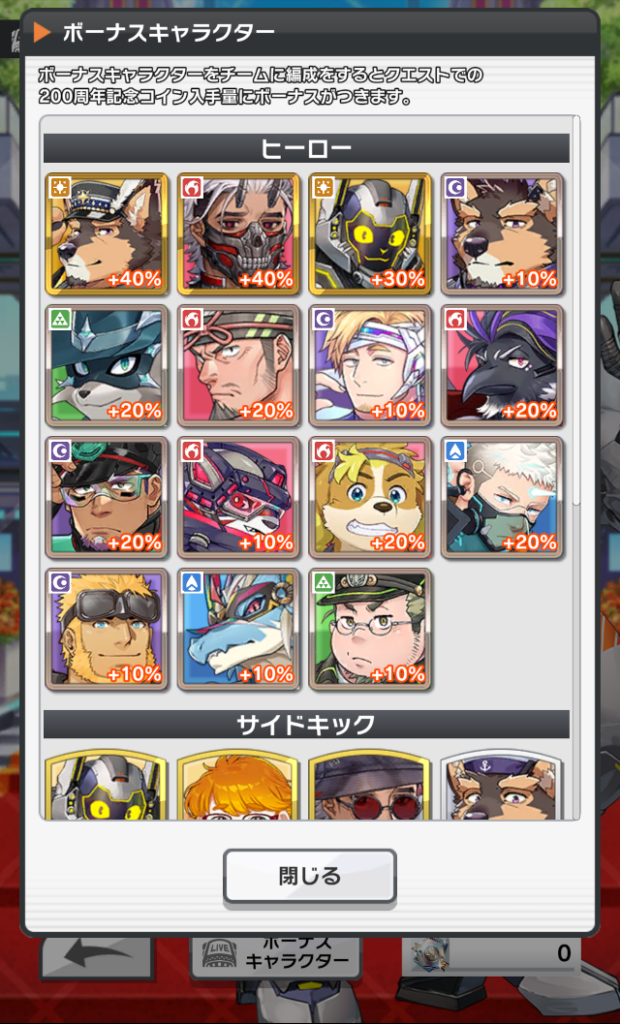The image size is (620, 1024).
Task: Close the dialog with 閉じる button
Action: point(310,876)
